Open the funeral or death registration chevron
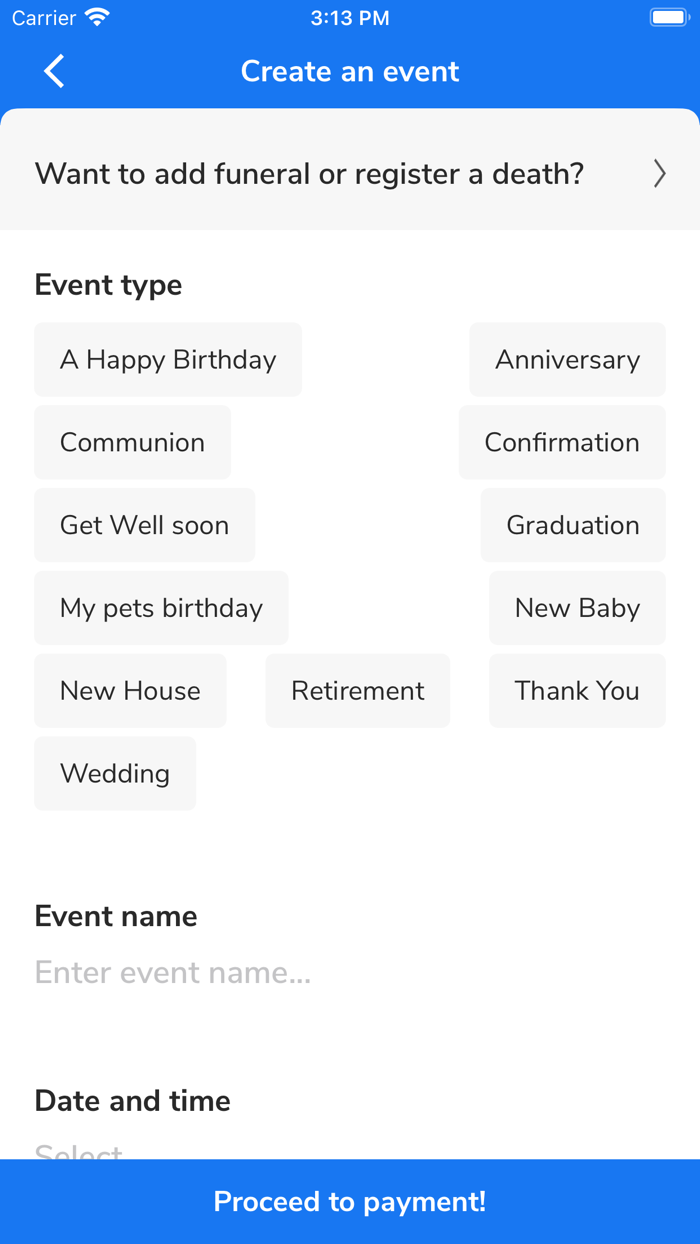Image resolution: width=700 pixels, height=1244 pixels. tap(659, 174)
